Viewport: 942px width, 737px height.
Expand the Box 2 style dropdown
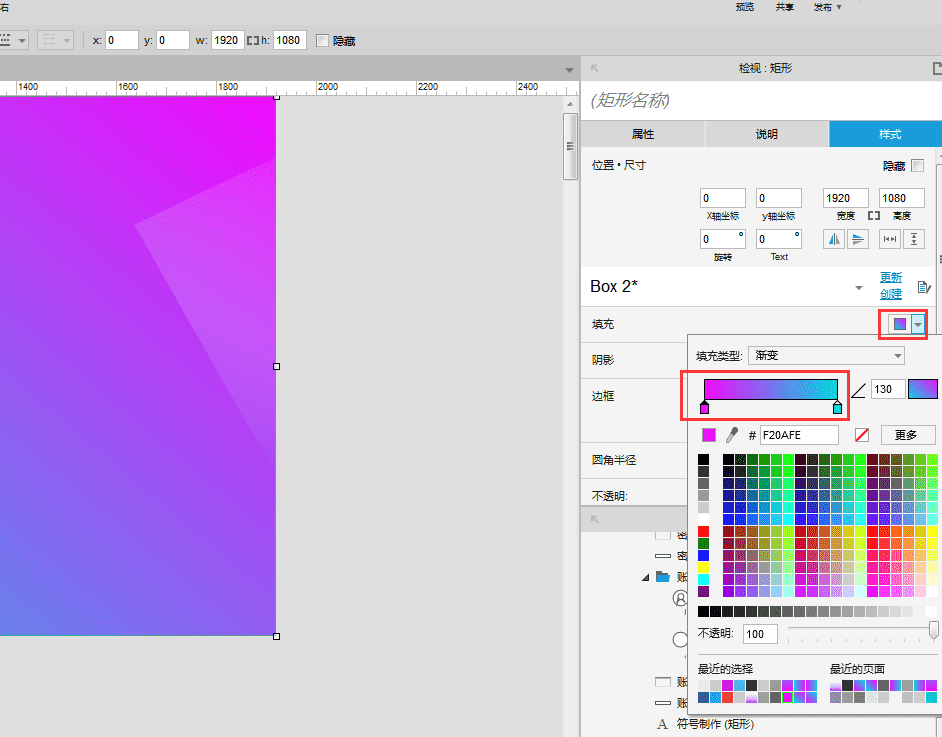pos(859,288)
